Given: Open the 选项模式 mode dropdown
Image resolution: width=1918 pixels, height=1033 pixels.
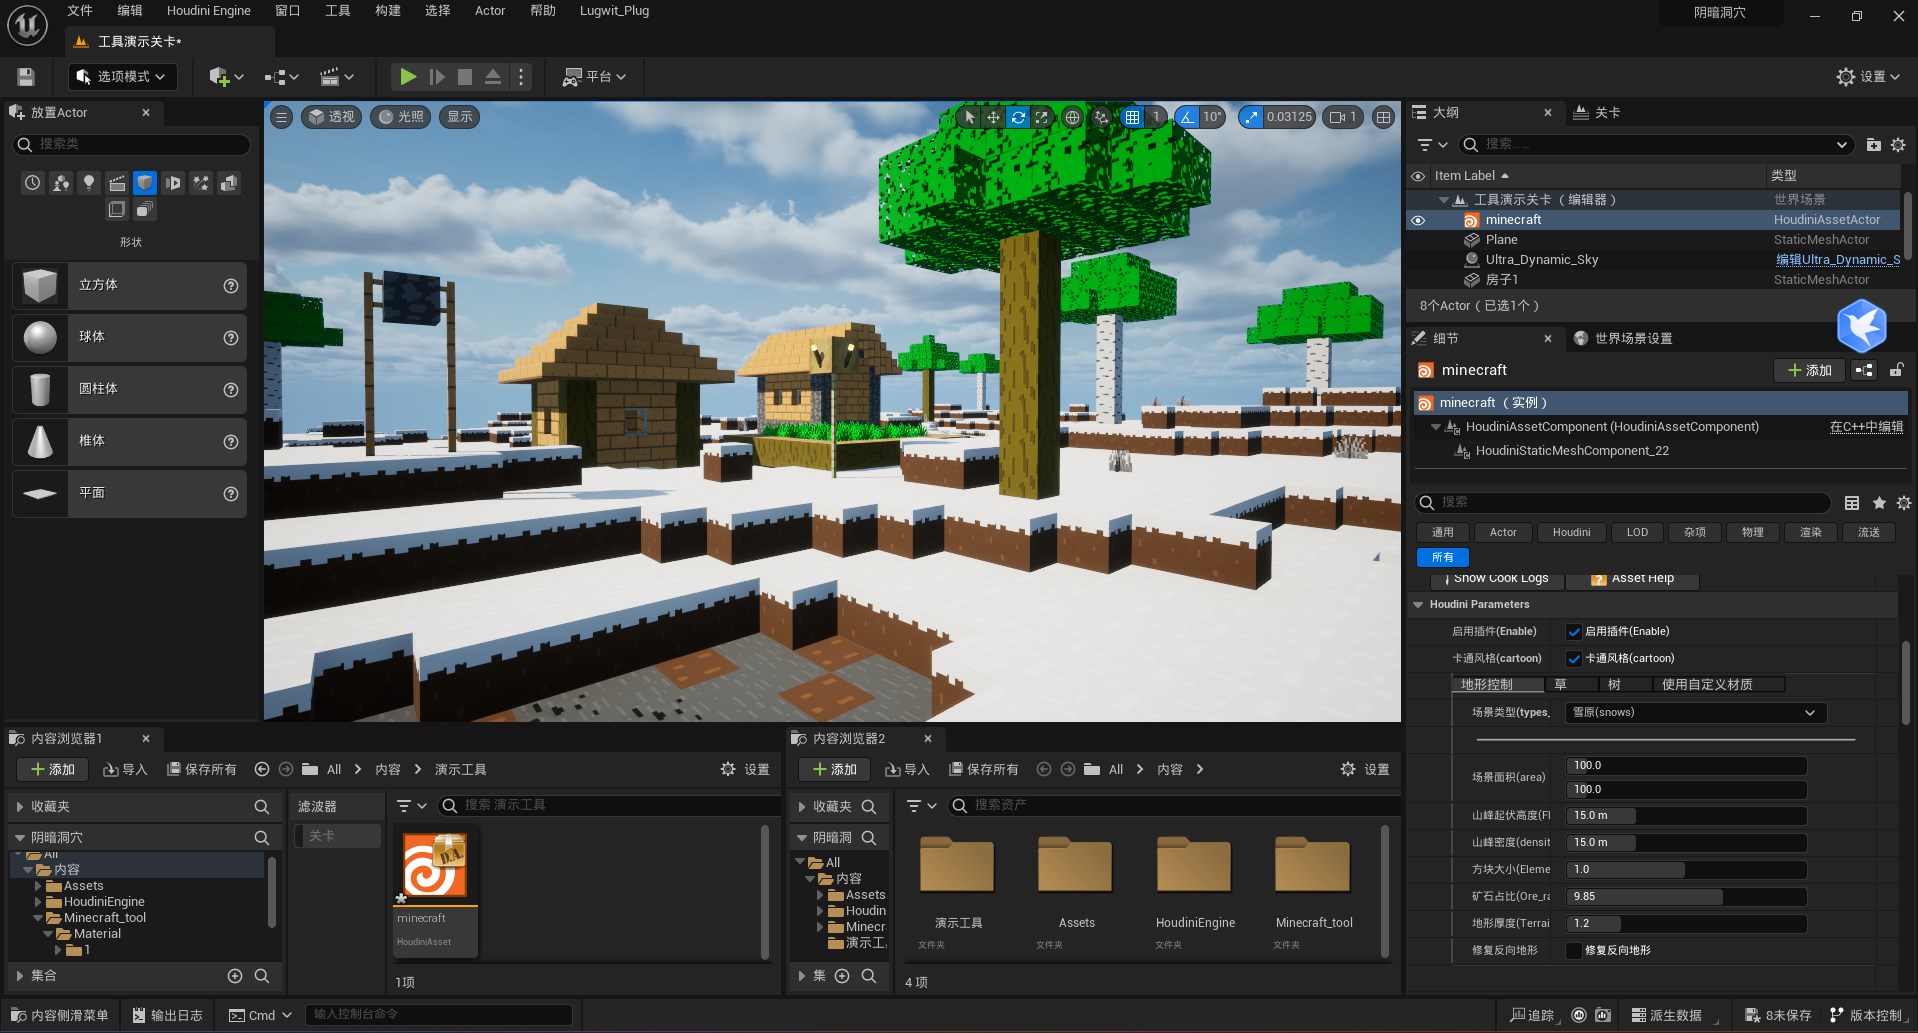Looking at the screenshot, I should tap(122, 77).
